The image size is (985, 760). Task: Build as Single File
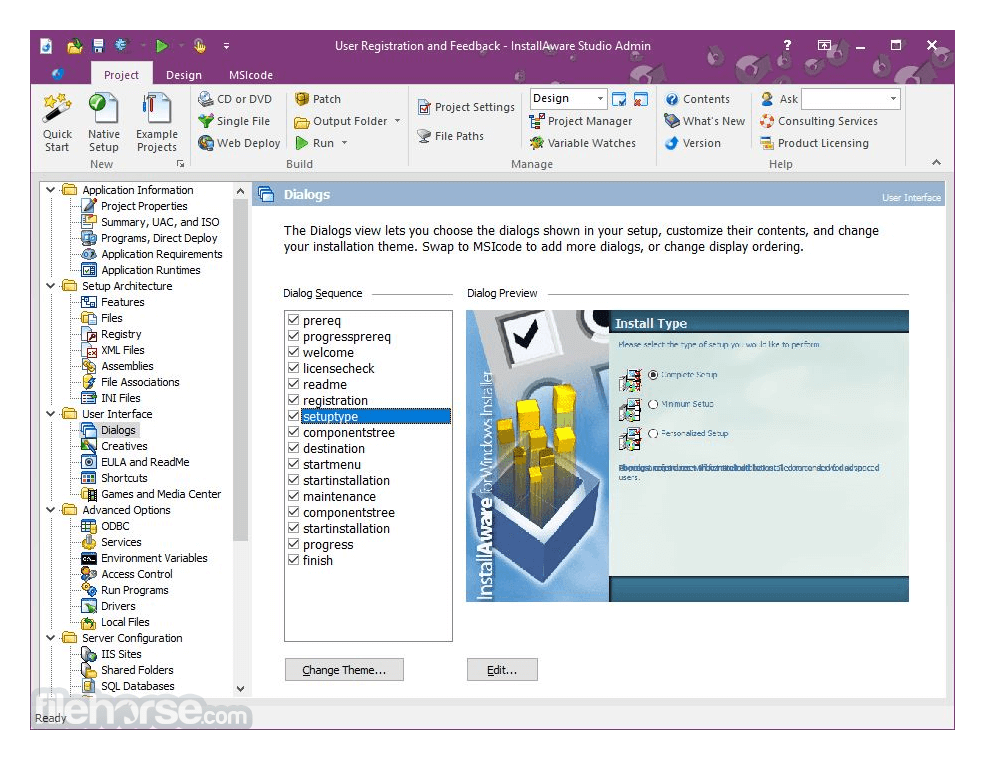[x=234, y=121]
